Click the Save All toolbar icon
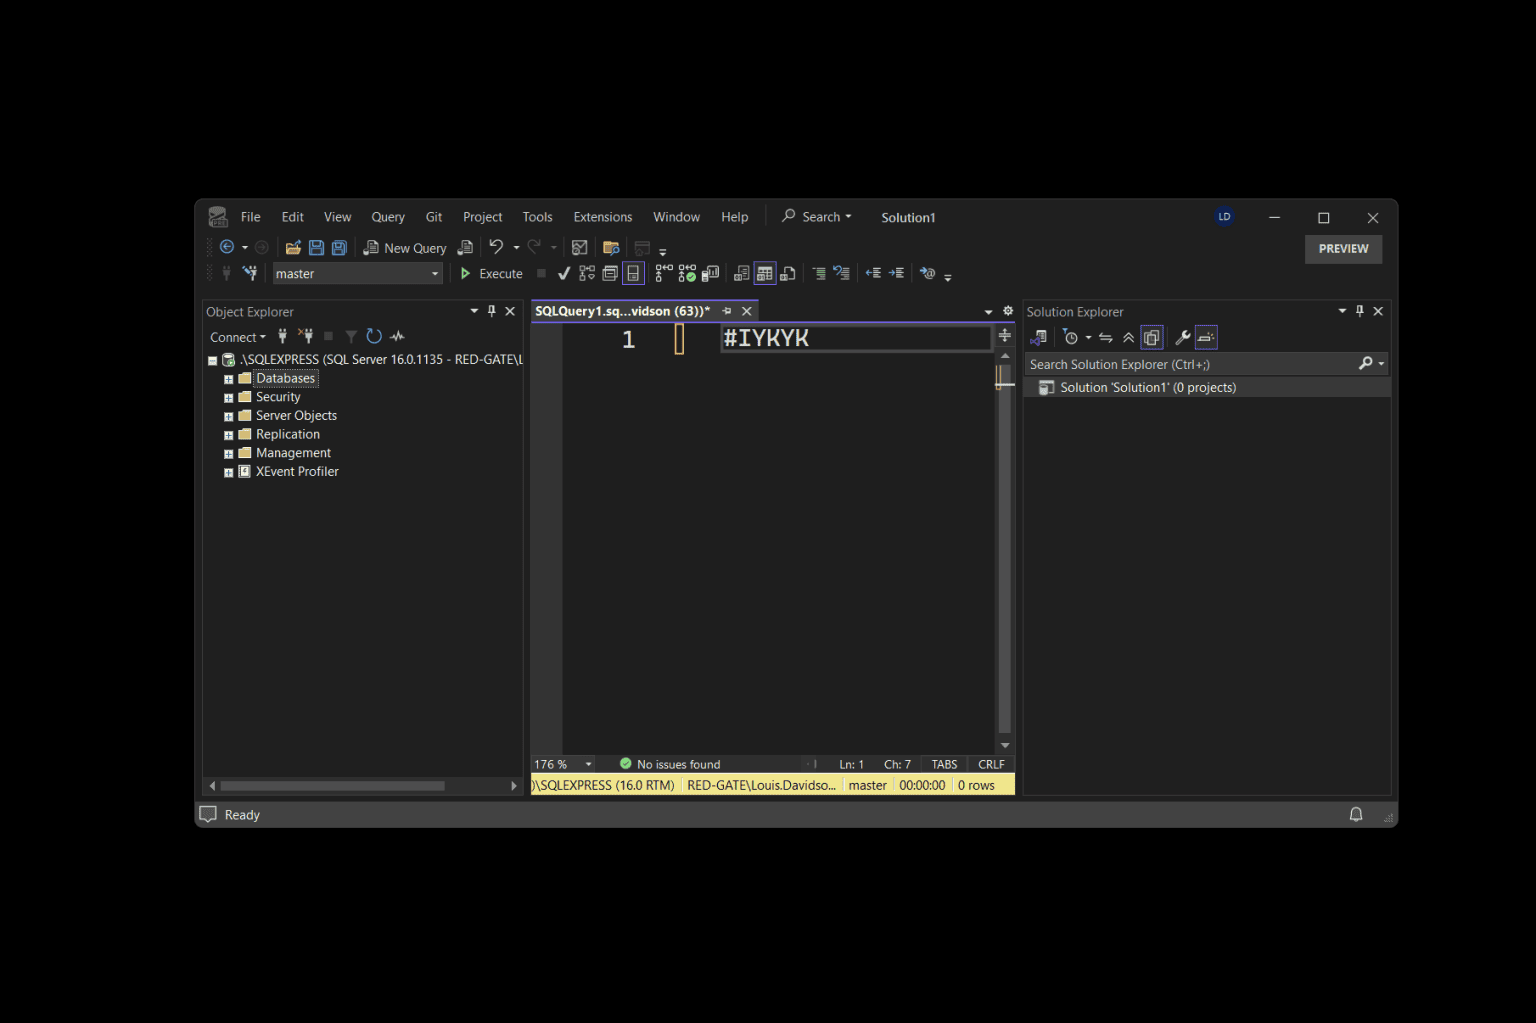 [x=339, y=248]
